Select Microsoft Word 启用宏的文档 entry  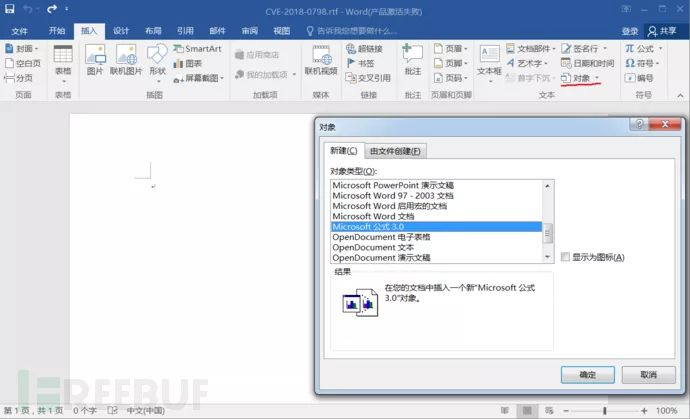437,206
